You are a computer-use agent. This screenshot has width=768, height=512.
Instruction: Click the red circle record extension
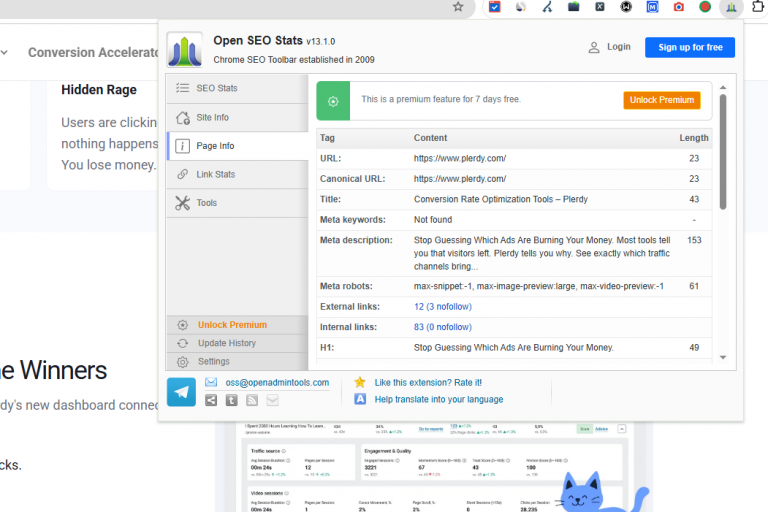pyautogui.click(x=705, y=7)
